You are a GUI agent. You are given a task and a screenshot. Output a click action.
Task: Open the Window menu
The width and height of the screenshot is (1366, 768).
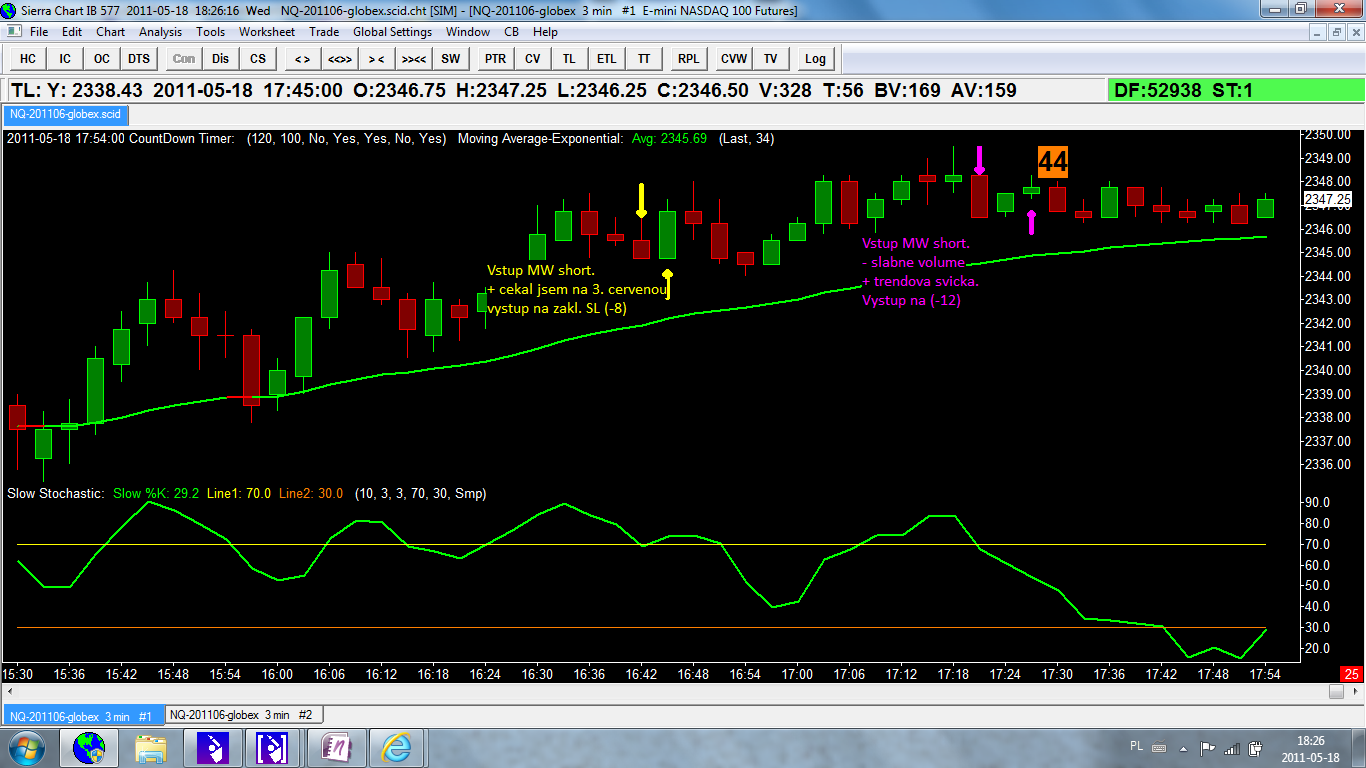[x=467, y=32]
